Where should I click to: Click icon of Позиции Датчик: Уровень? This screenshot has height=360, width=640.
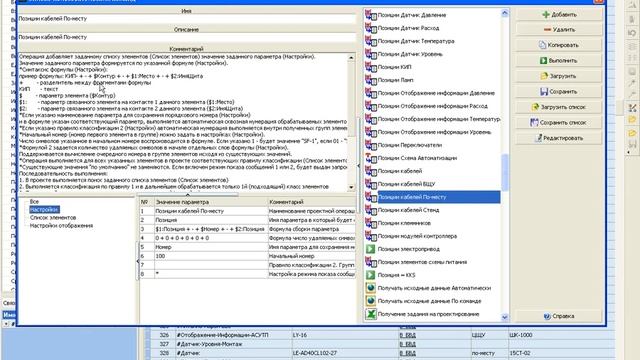[x=371, y=54]
